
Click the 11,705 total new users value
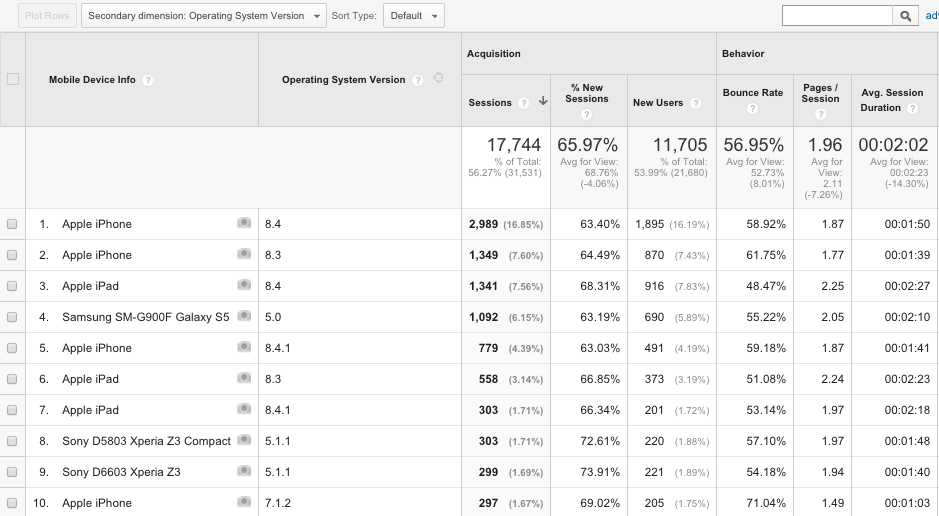(x=680, y=145)
